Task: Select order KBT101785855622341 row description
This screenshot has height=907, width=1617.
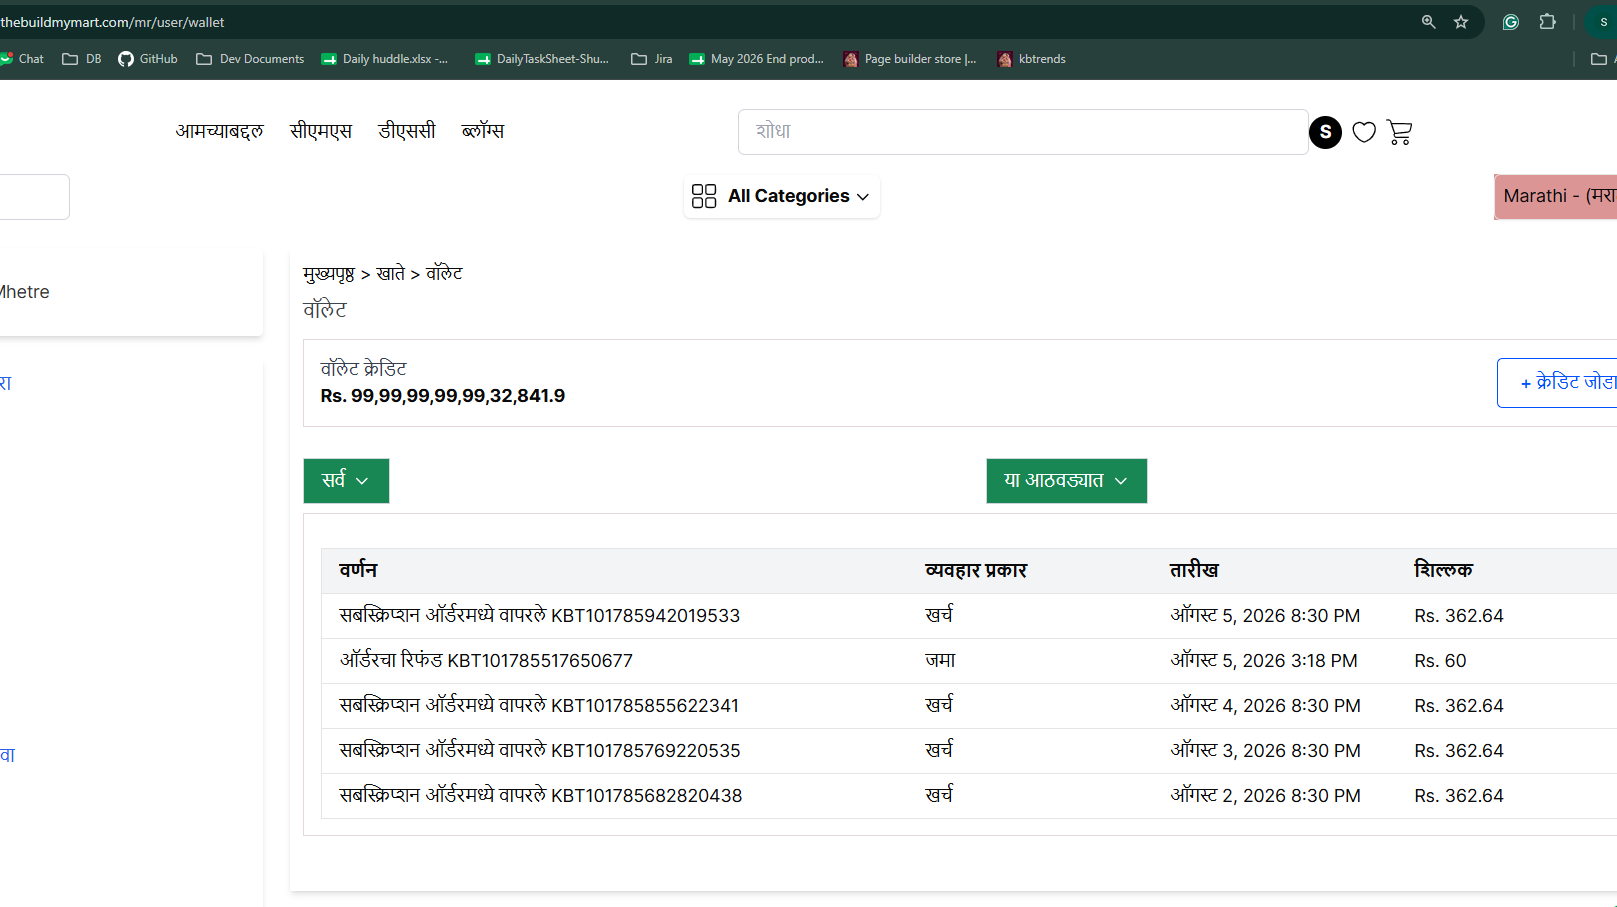Action: coord(539,705)
